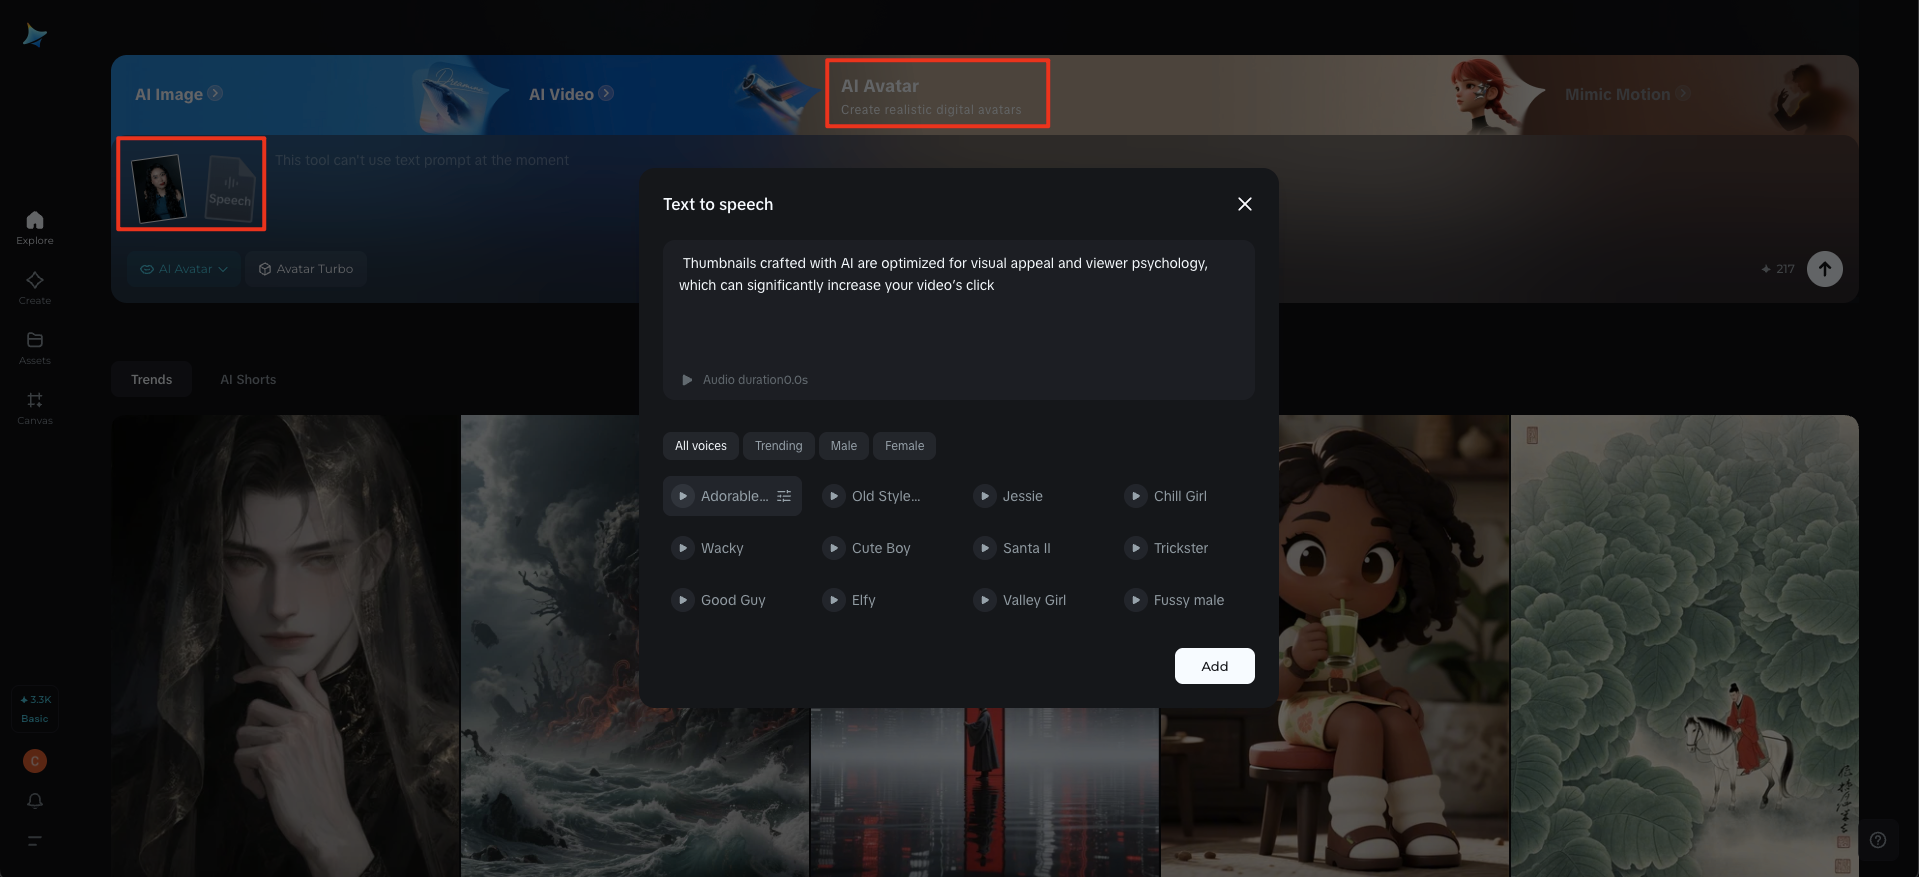Filter voices by Trending
Screen dimensions: 1919x877
click(779, 446)
